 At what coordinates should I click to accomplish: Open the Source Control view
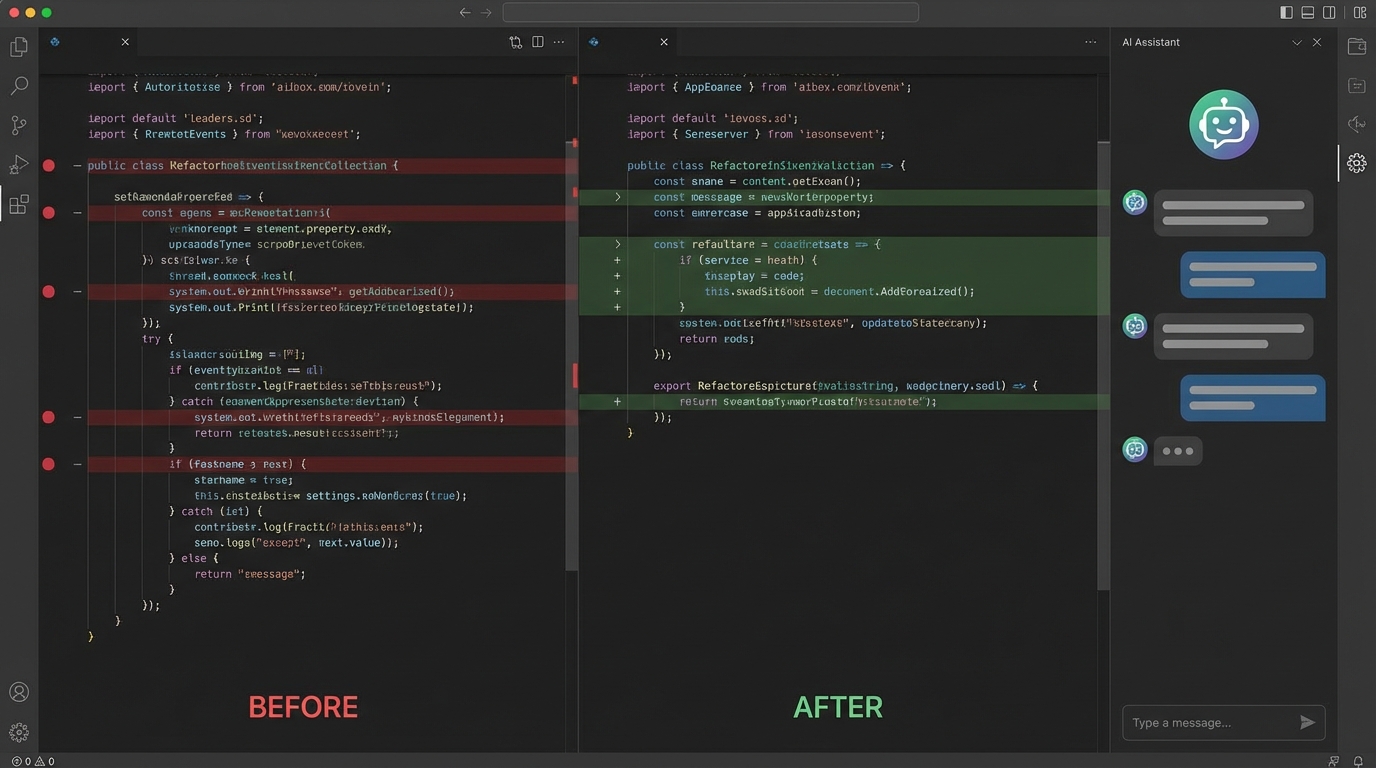point(18,124)
